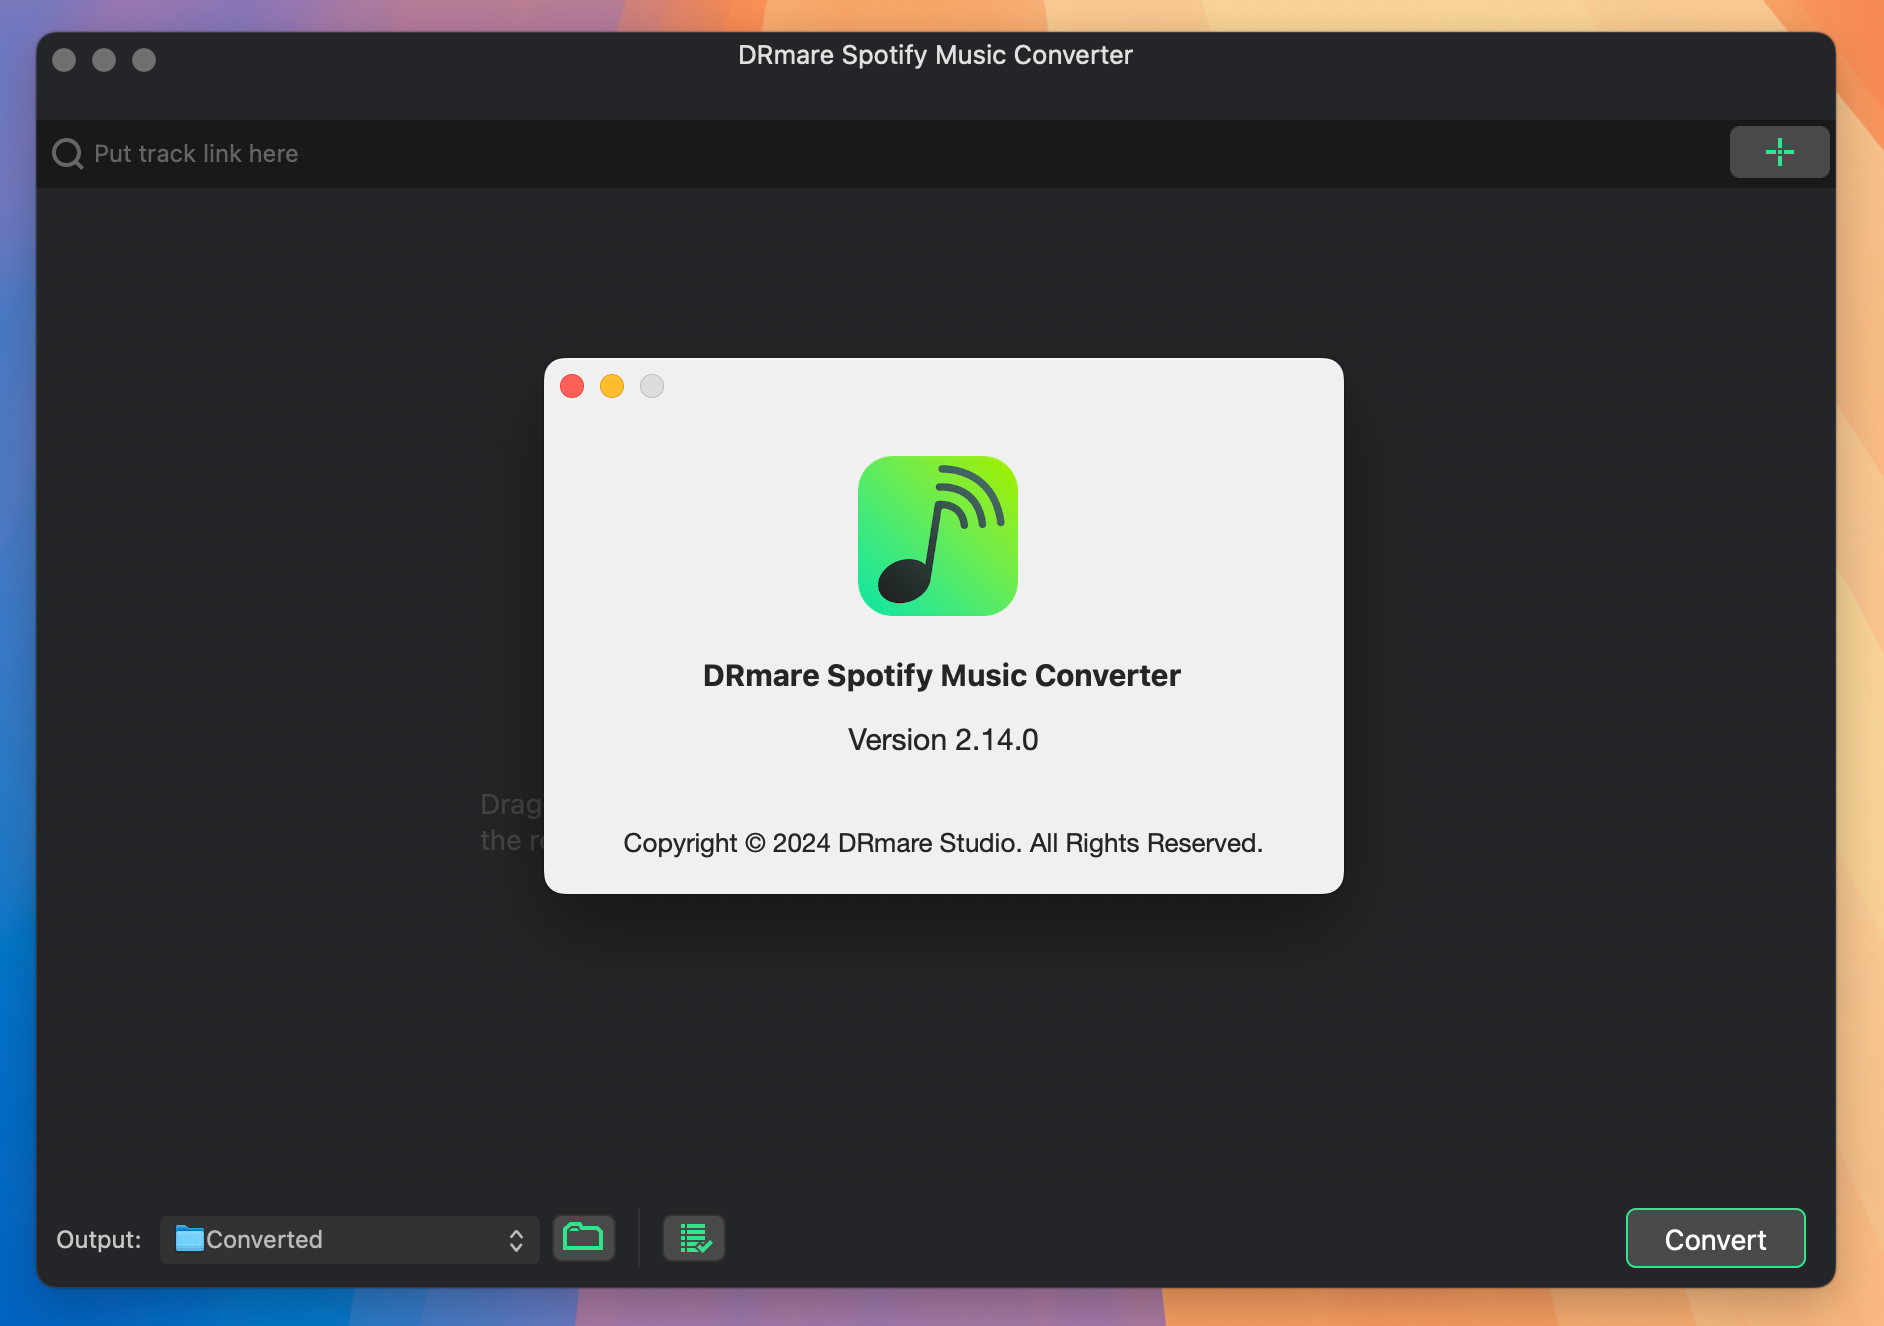Screen dimensions: 1884x1326
Task: Click the blue folder icon beside Converted
Action: pos(190,1239)
